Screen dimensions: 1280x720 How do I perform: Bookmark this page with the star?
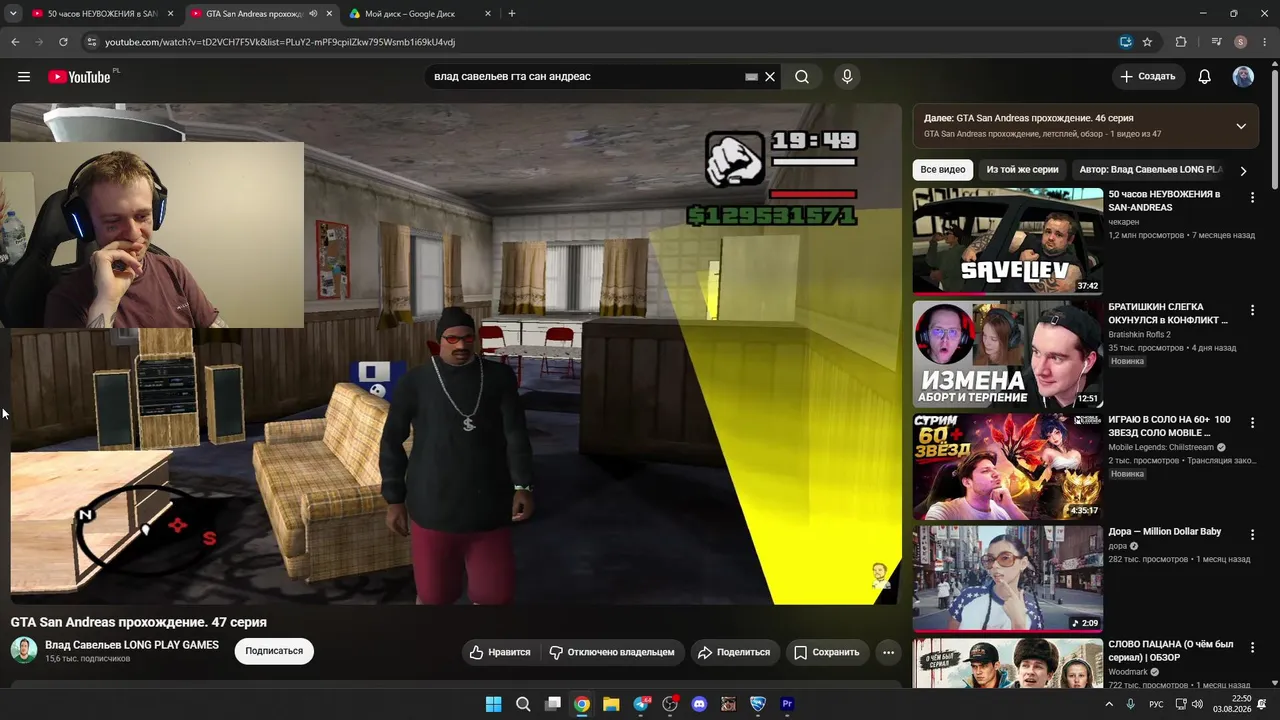tap(1147, 42)
